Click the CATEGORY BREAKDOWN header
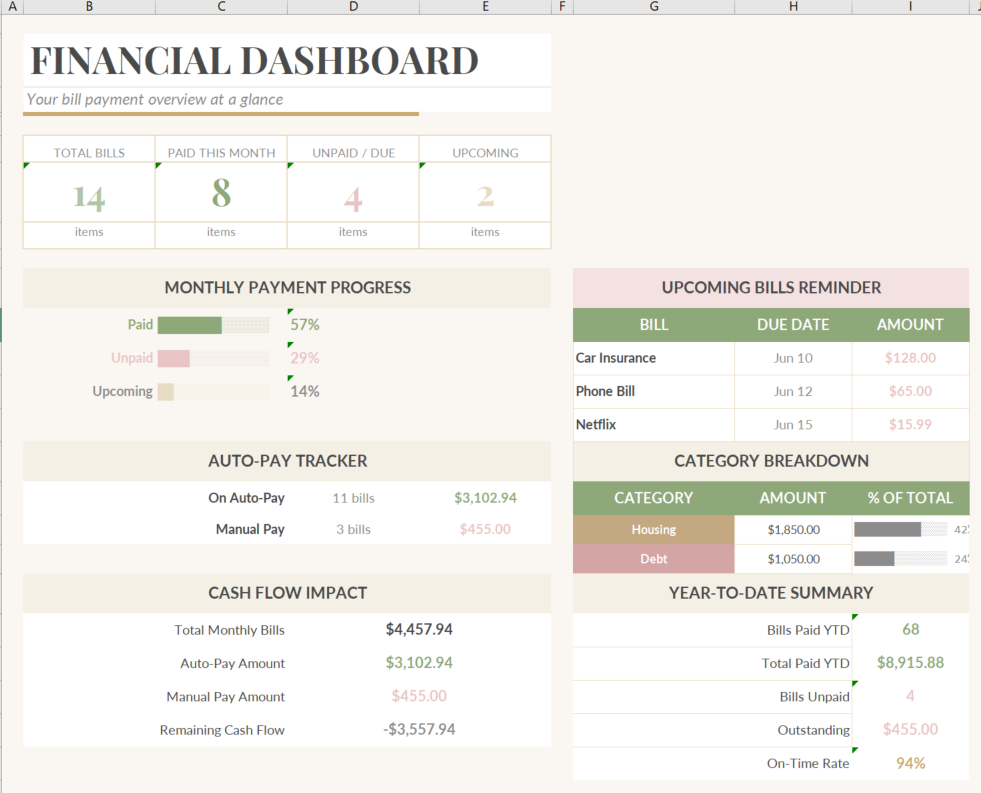The width and height of the screenshot is (981, 793). (x=771, y=461)
